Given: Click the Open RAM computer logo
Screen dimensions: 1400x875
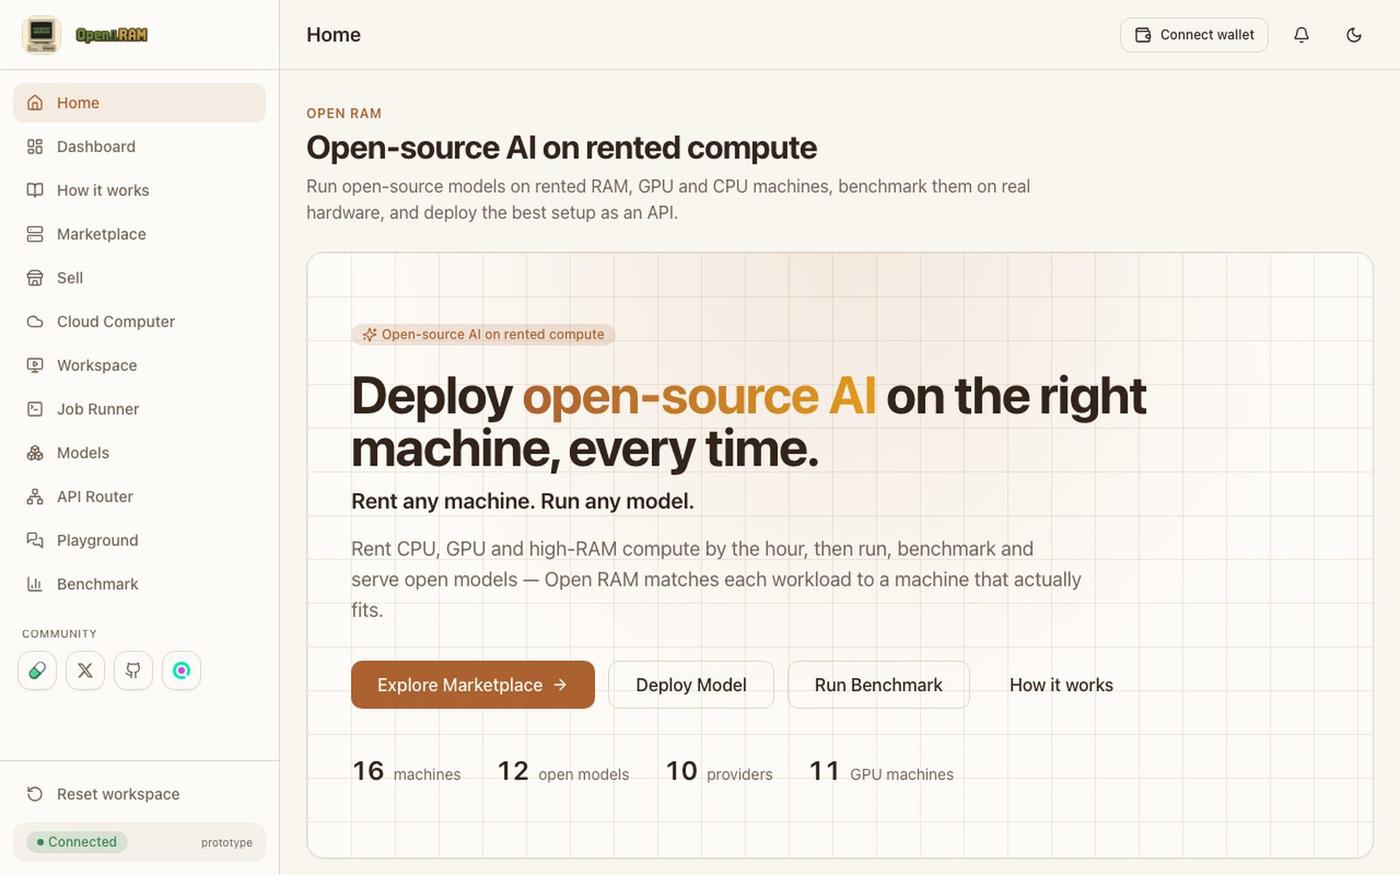Looking at the screenshot, I should tap(41, 35).
